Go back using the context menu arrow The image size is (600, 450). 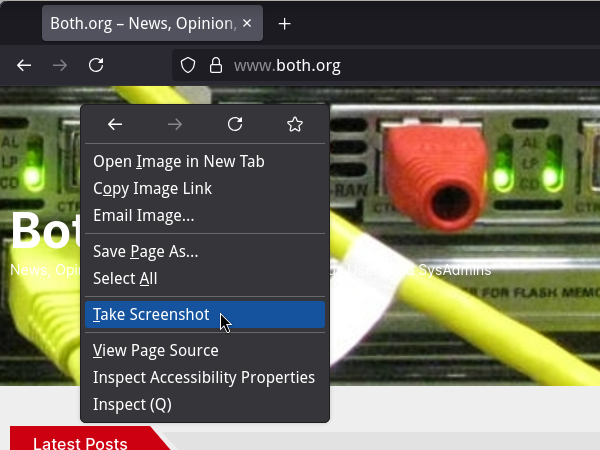[x=115, y=124]
